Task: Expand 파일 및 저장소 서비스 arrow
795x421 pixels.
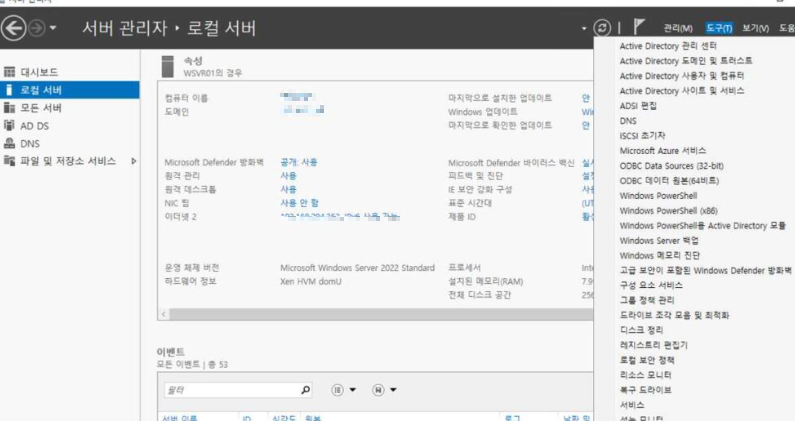Action: point(133,161)
